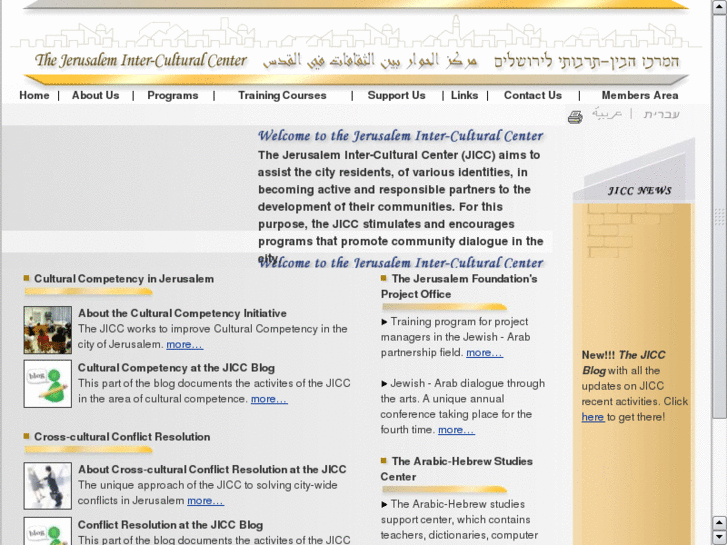
Task: Click 'The Jerusalem Foundation's Project Office' heading
Action: click(x=459, y=286)
